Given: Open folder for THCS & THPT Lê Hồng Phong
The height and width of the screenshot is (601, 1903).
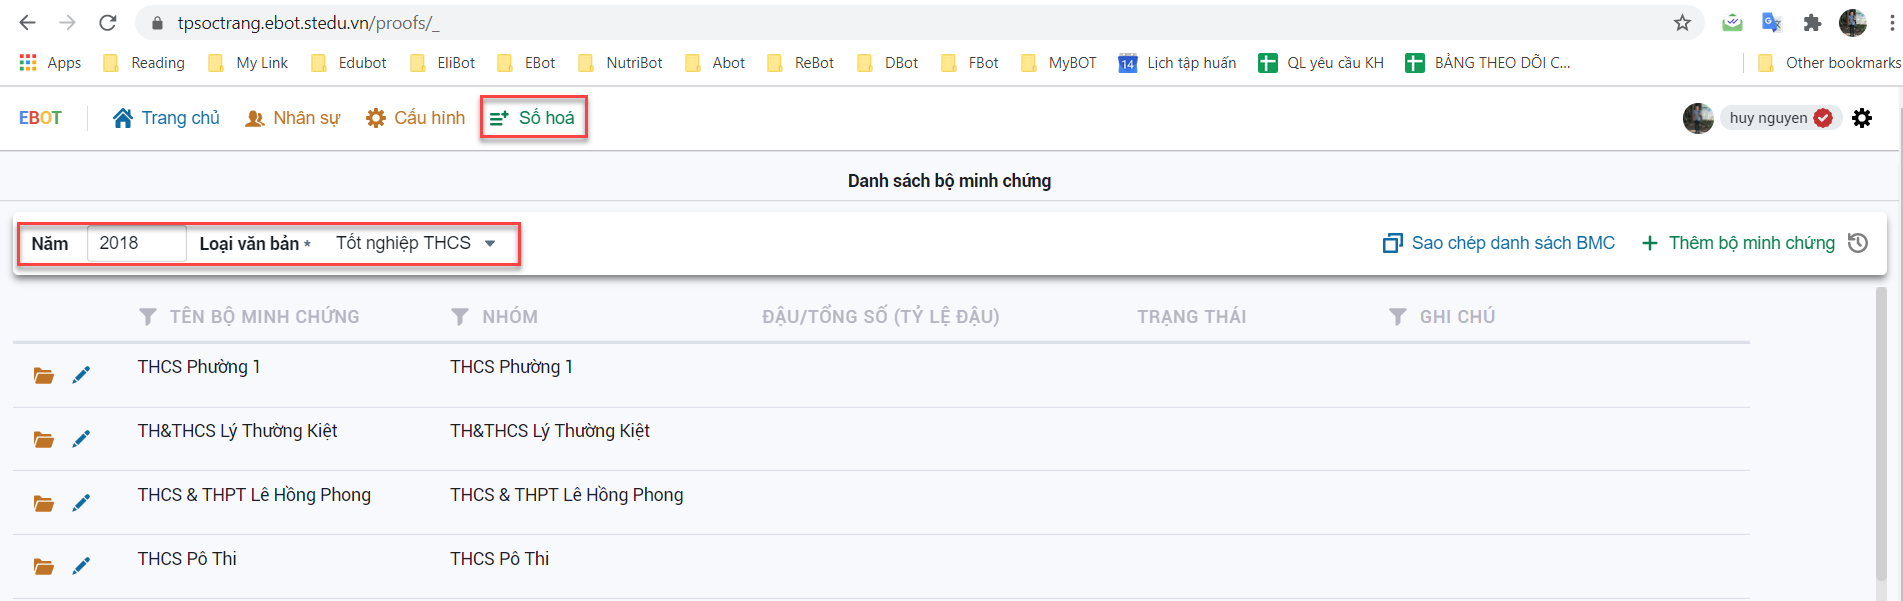Looking at the screenshot, I should coord(43,503).
